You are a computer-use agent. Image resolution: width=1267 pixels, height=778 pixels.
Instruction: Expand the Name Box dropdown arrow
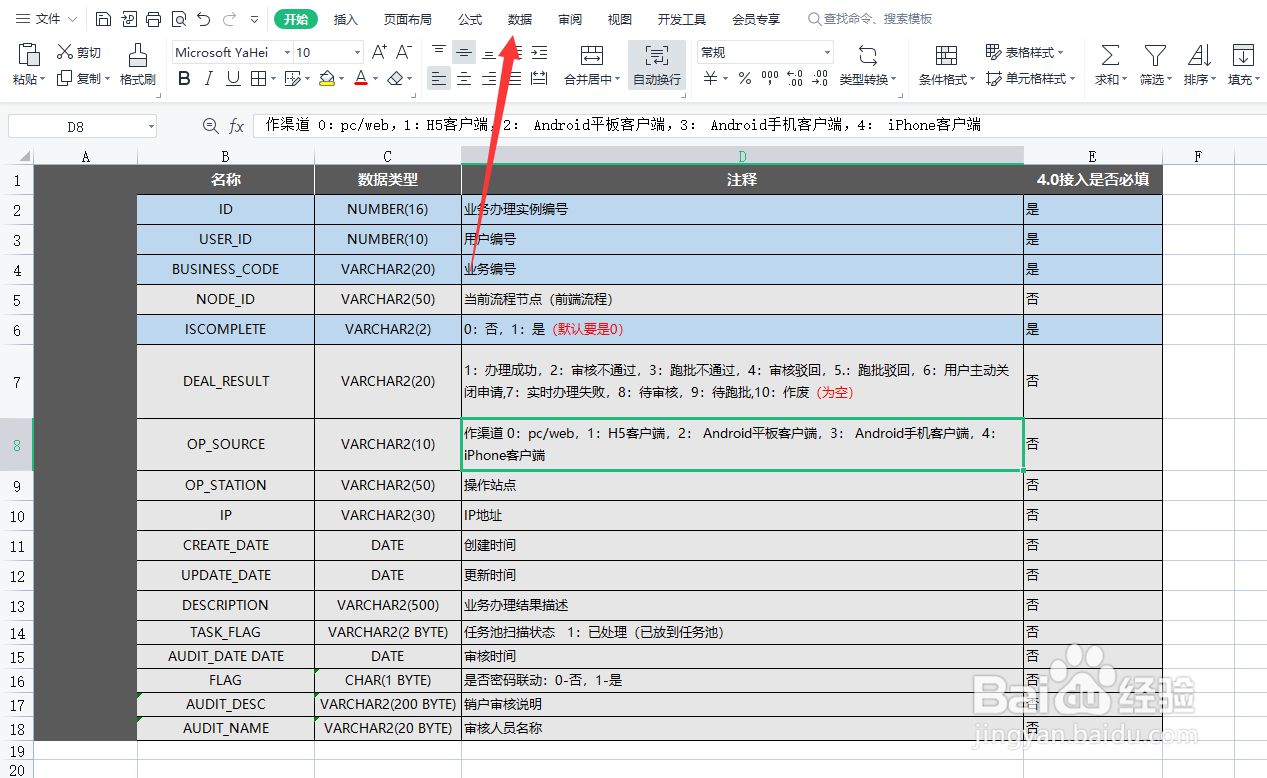[x=150, y=126]
